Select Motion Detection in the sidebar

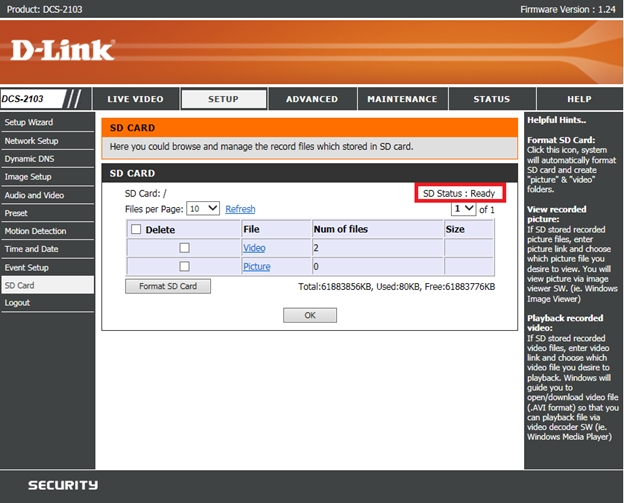pos(35,231)
